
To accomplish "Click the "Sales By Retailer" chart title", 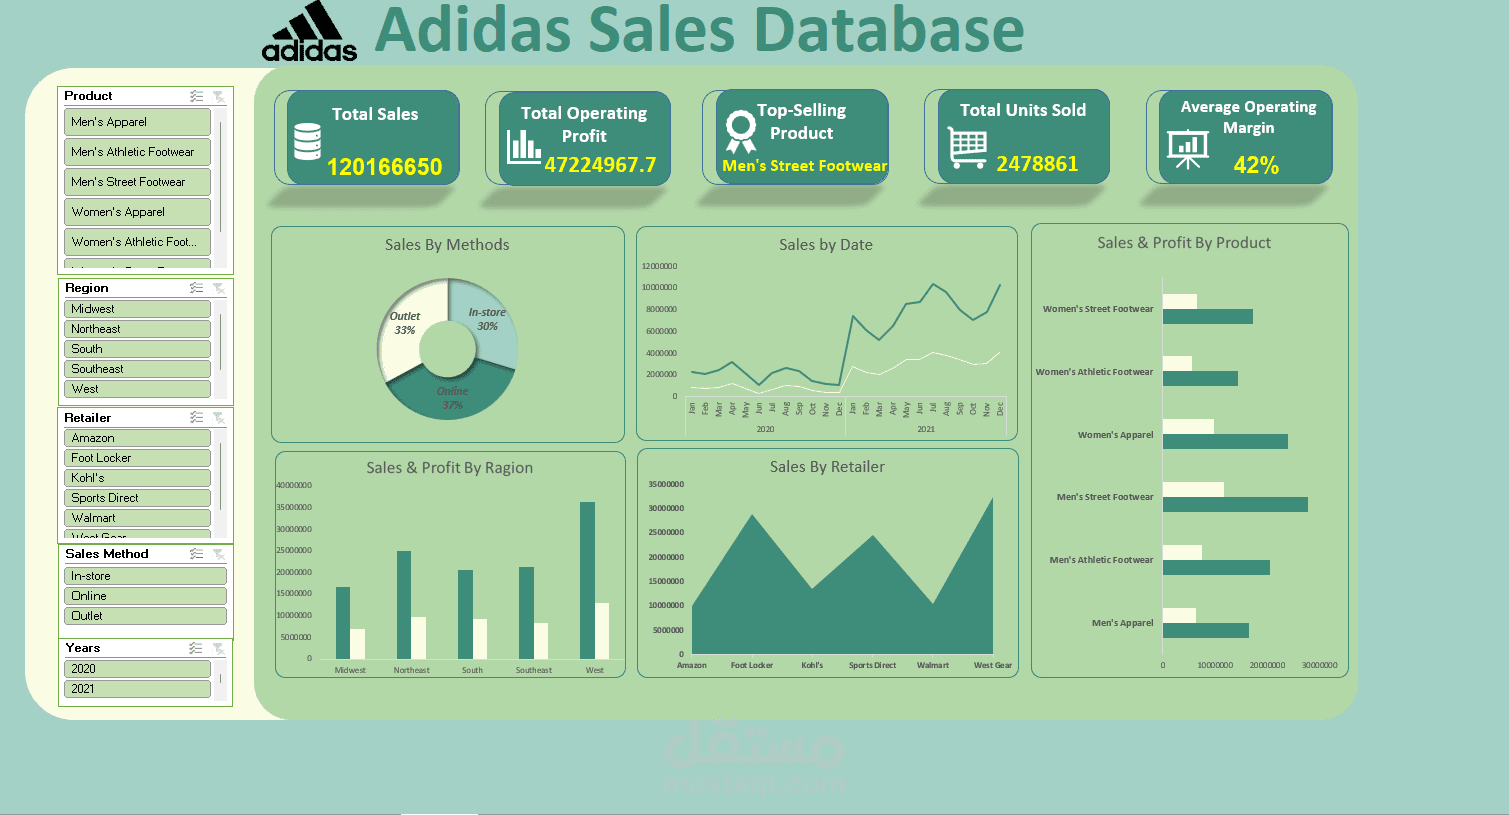I will click(x=827, y=467).
